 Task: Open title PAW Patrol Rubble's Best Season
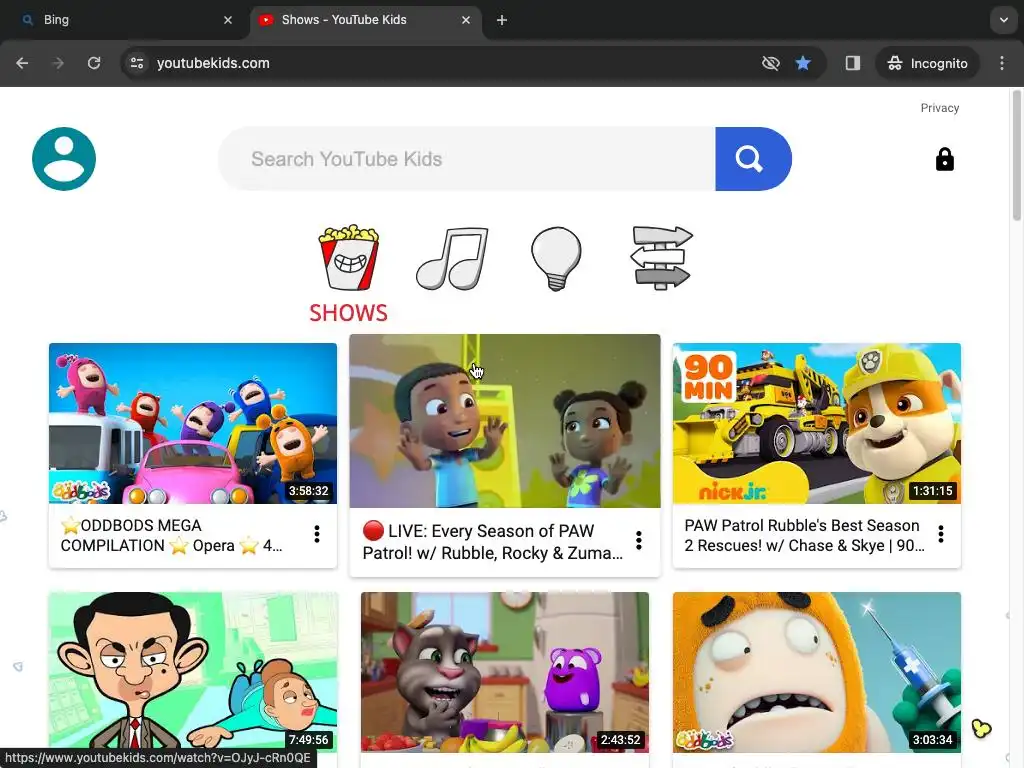(805, 536)
